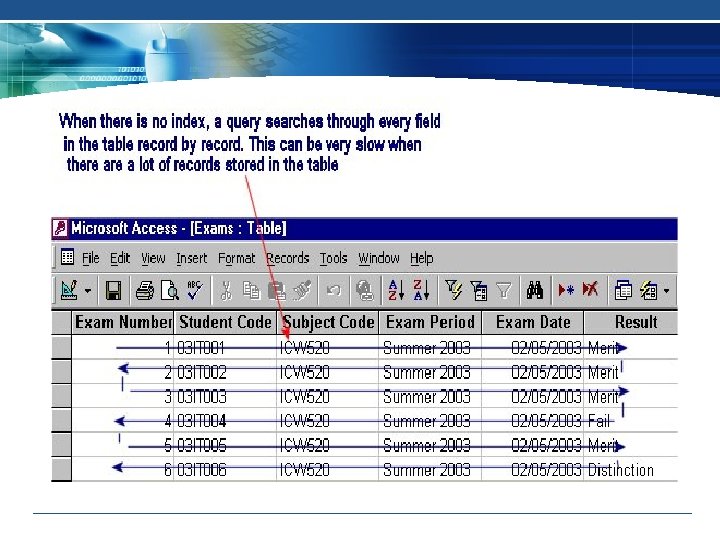The image size is (720, 540).
Task: Click Student Code cell 03IT005
Action: pos(225,445)
